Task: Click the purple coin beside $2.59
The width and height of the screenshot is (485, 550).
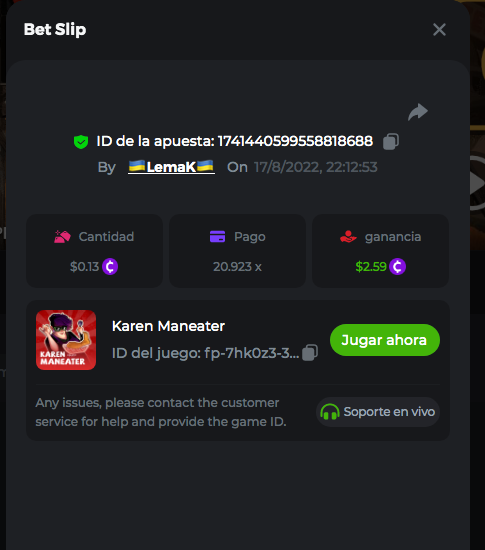Action: 397,267
